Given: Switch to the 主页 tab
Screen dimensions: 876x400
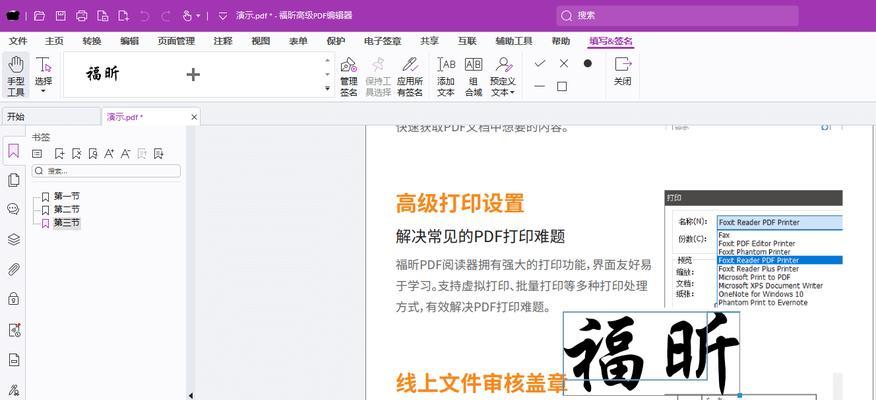Looking at the screenshot, I should pyautogui.click(x=54, y=41).
